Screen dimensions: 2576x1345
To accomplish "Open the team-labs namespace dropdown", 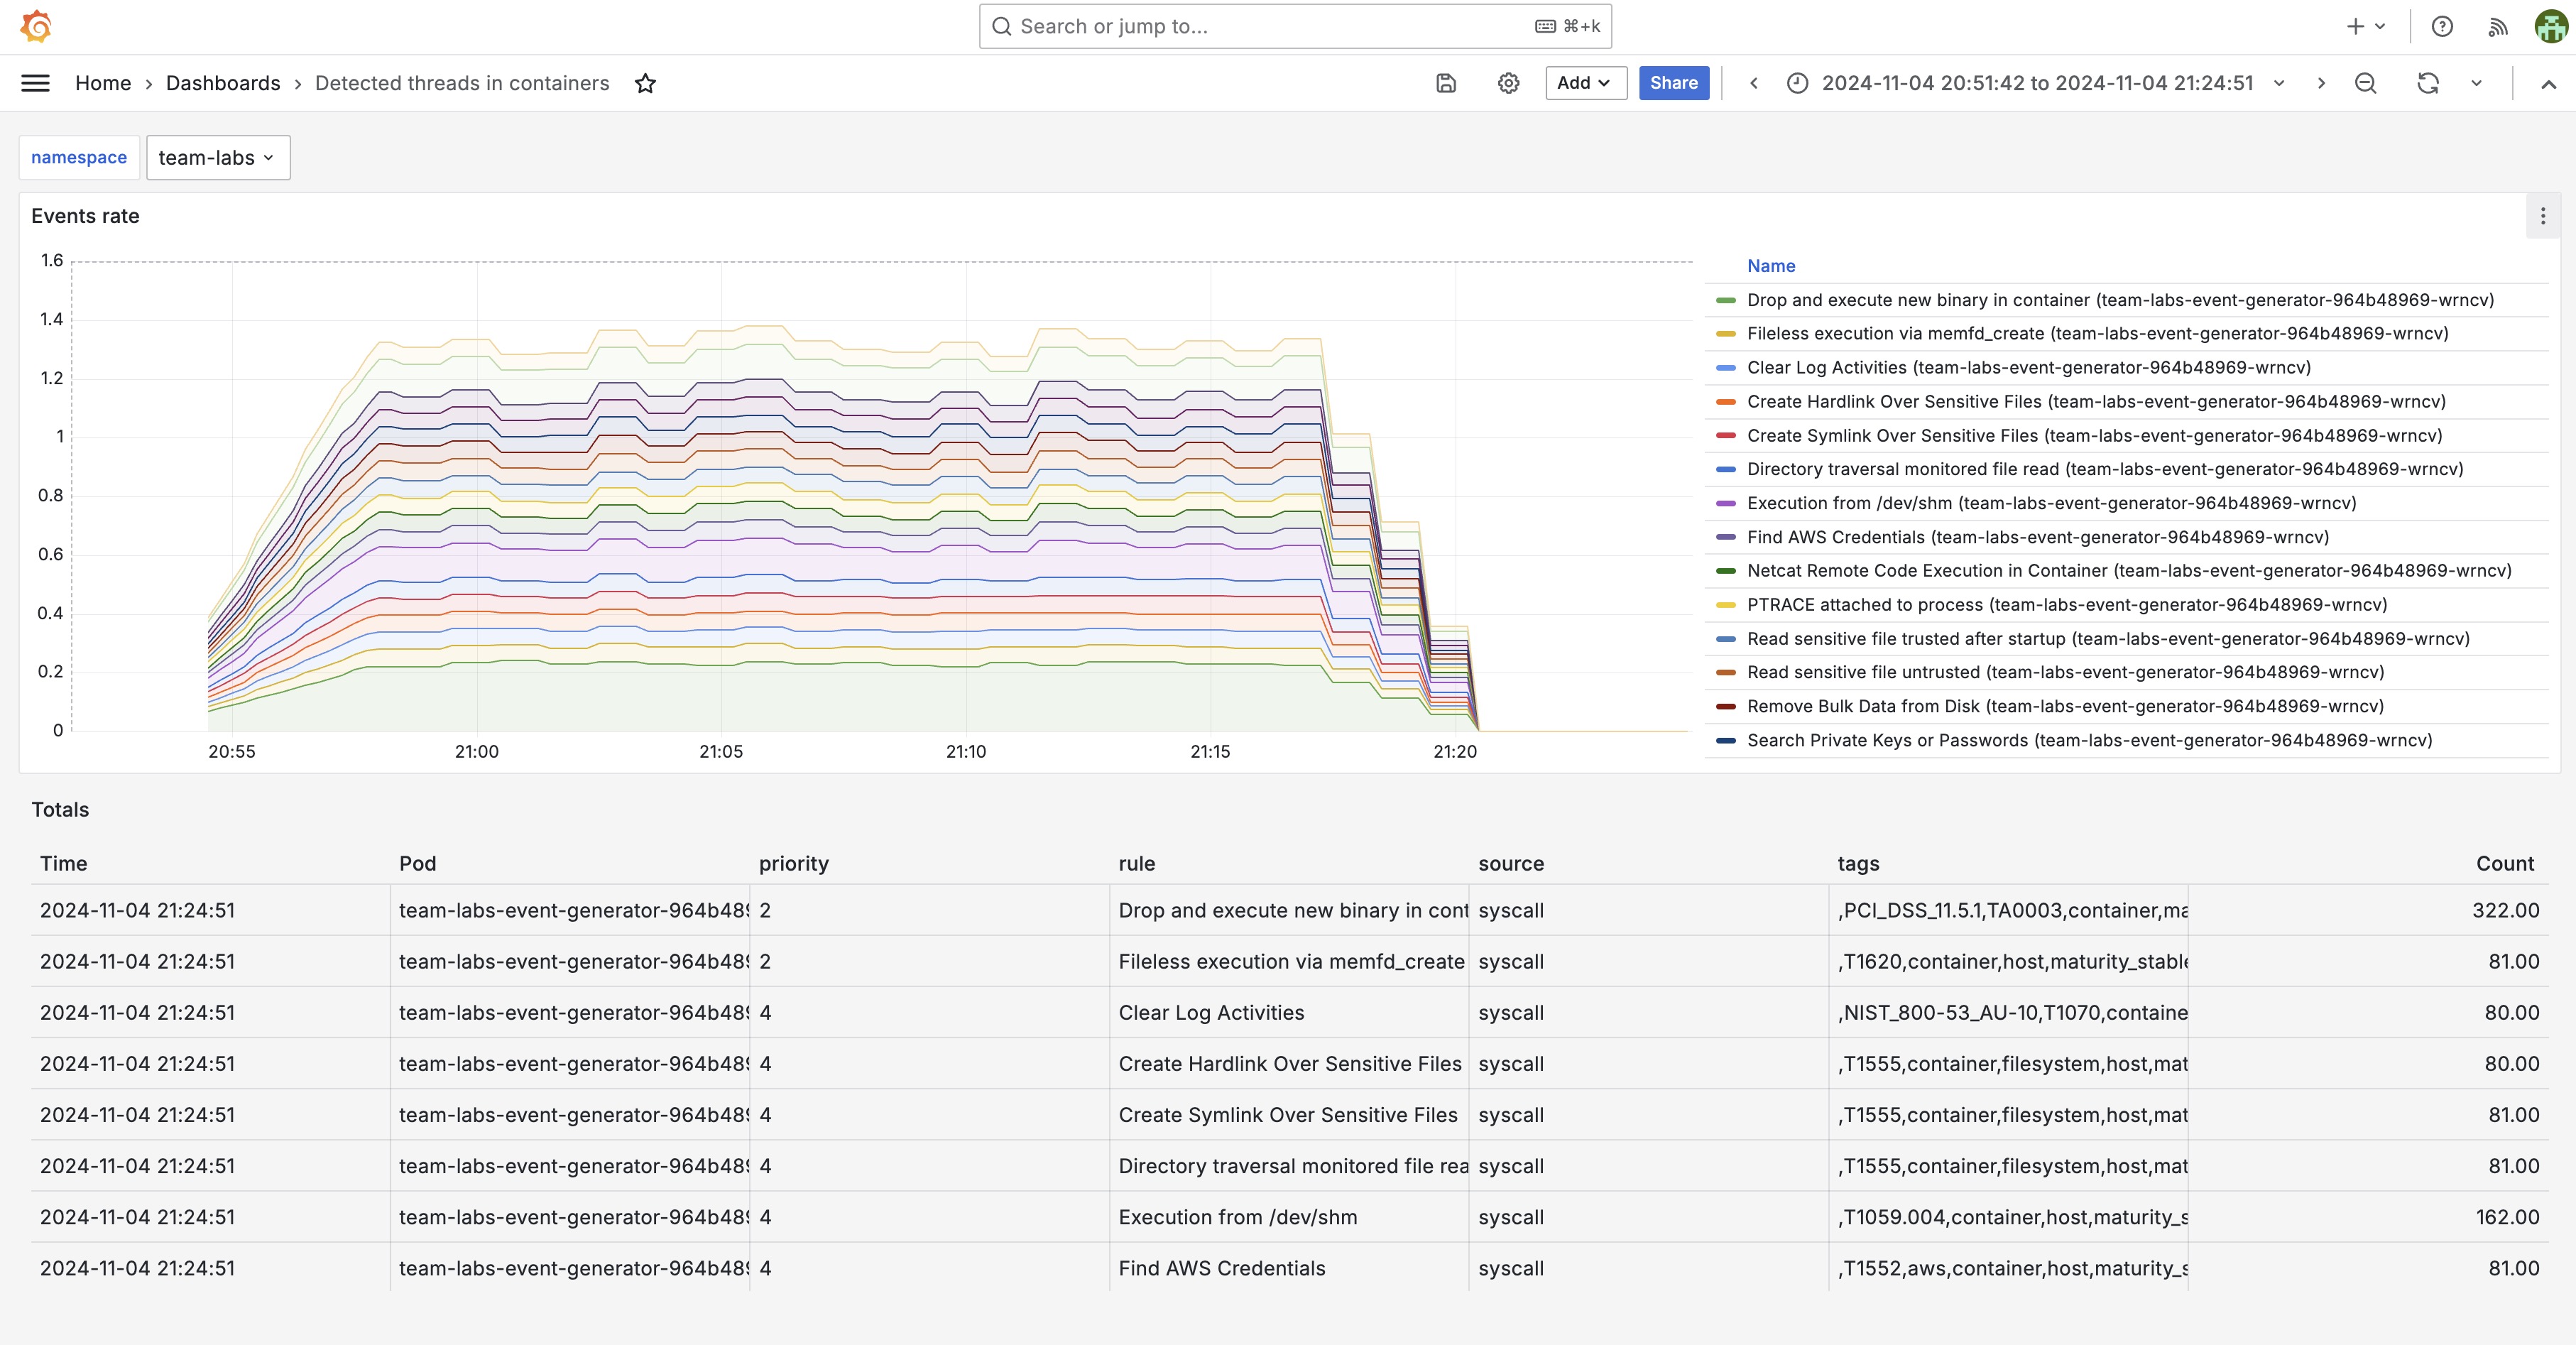I will click(217, 158).
